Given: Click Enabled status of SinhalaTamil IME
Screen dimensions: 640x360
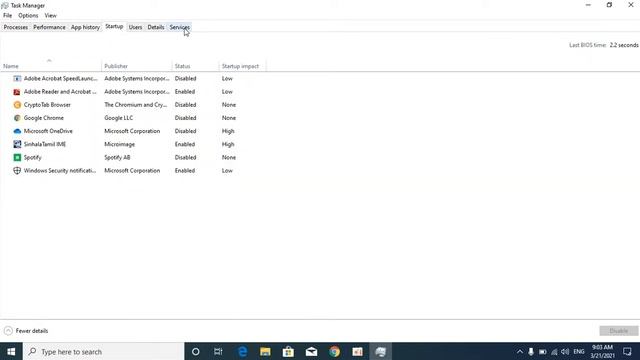Looking at the screenshot, I should tap(185, 144).
